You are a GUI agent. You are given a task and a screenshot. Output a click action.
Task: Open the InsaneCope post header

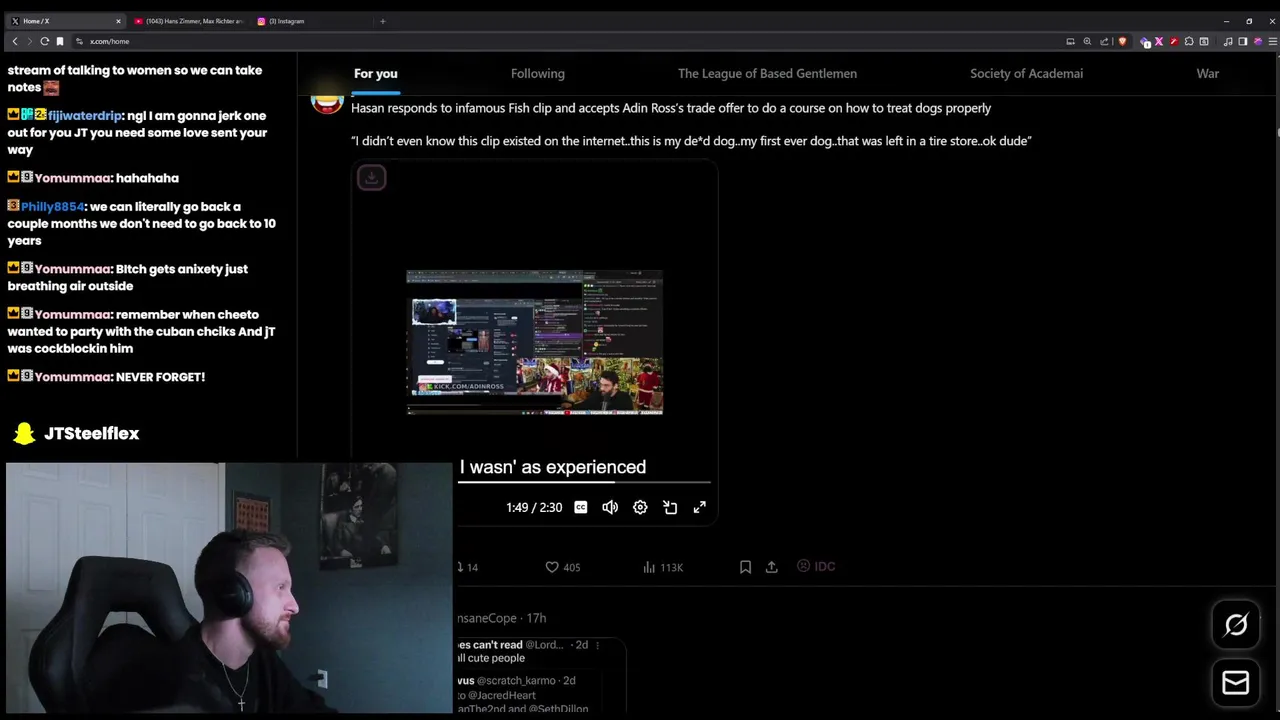(x=501, y=618)
